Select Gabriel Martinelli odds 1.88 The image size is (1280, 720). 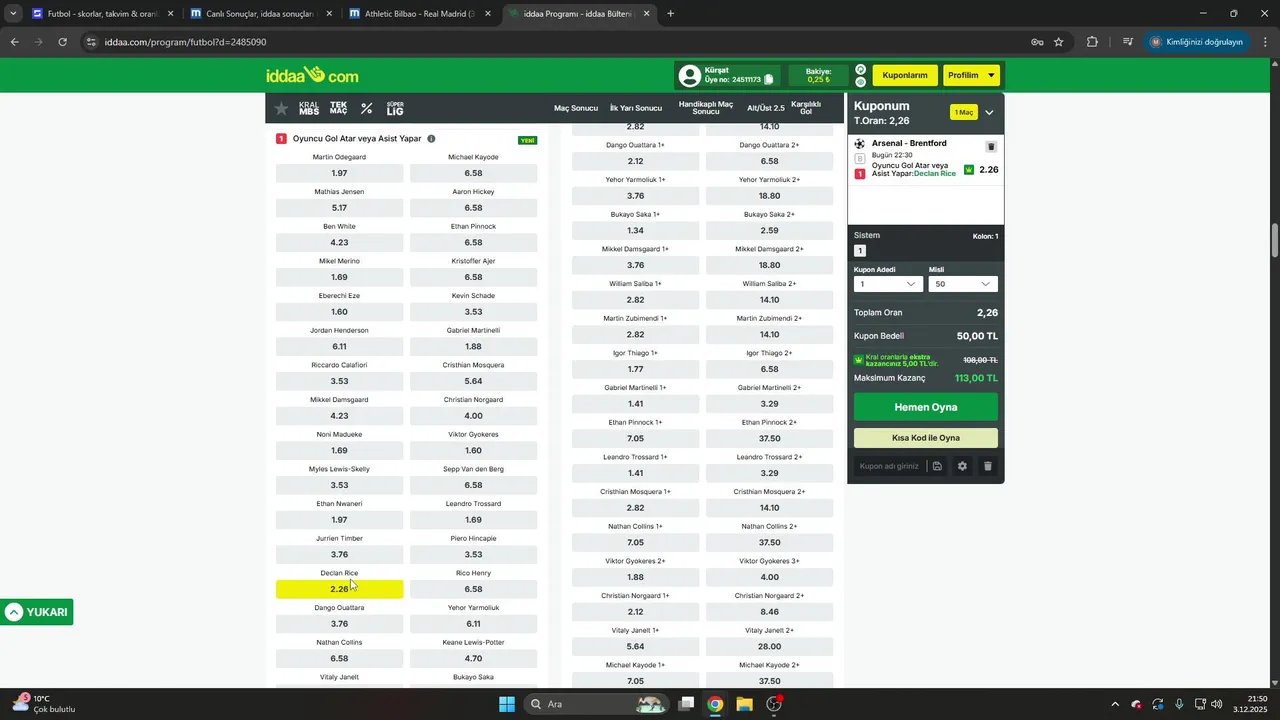[473, 347]
